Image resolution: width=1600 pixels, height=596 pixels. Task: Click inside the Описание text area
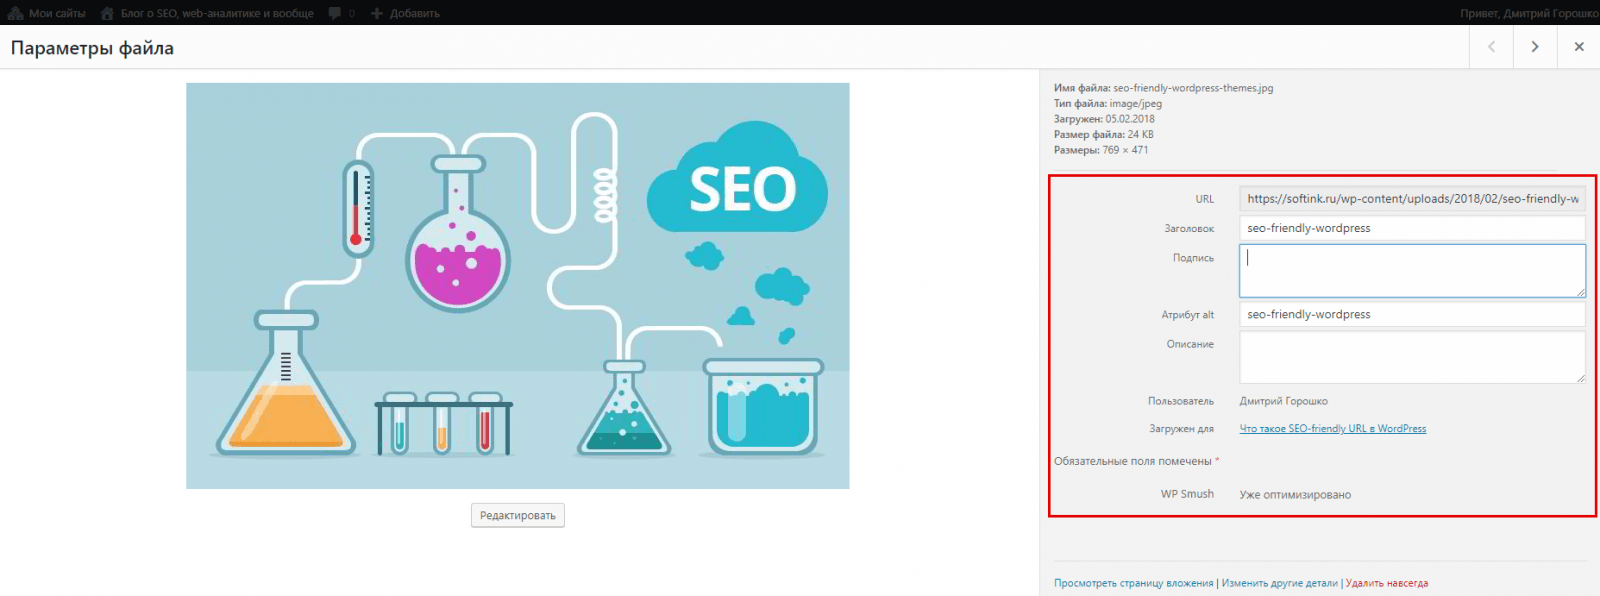pyautogui.click(x=1412, y=357)
